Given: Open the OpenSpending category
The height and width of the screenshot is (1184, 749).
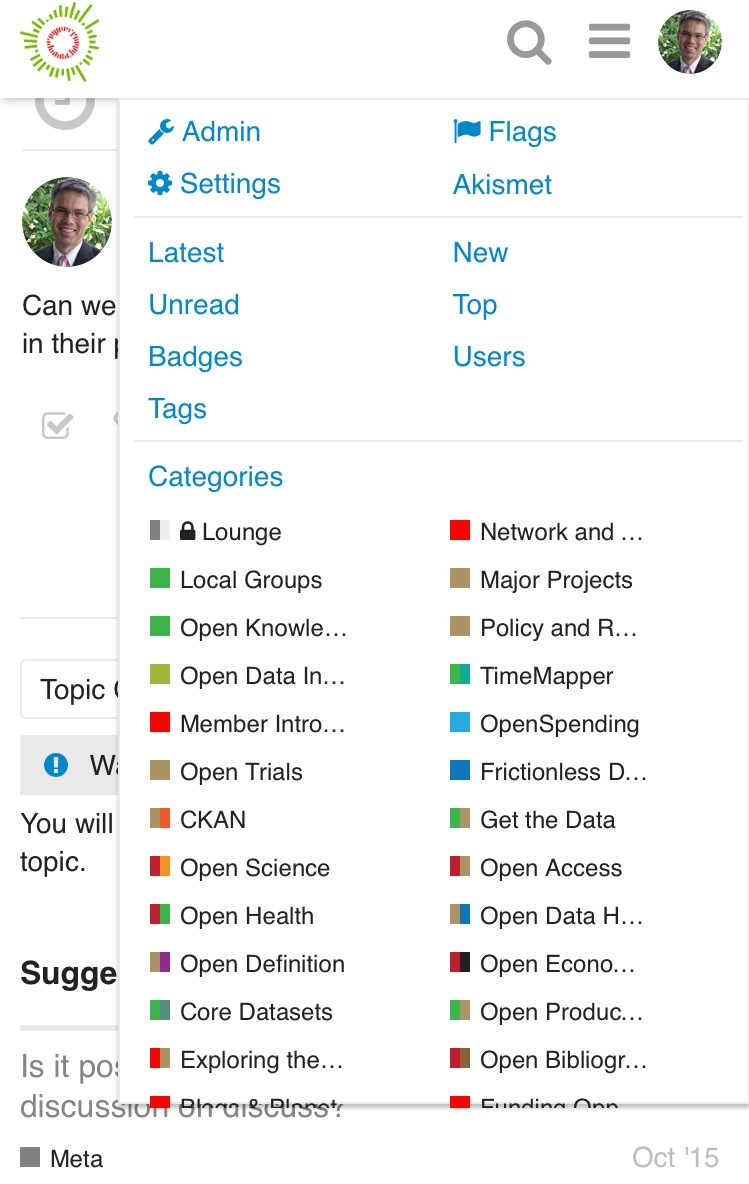Looking at the screenshot, I should pyautogui.click(x=559, y=724).
